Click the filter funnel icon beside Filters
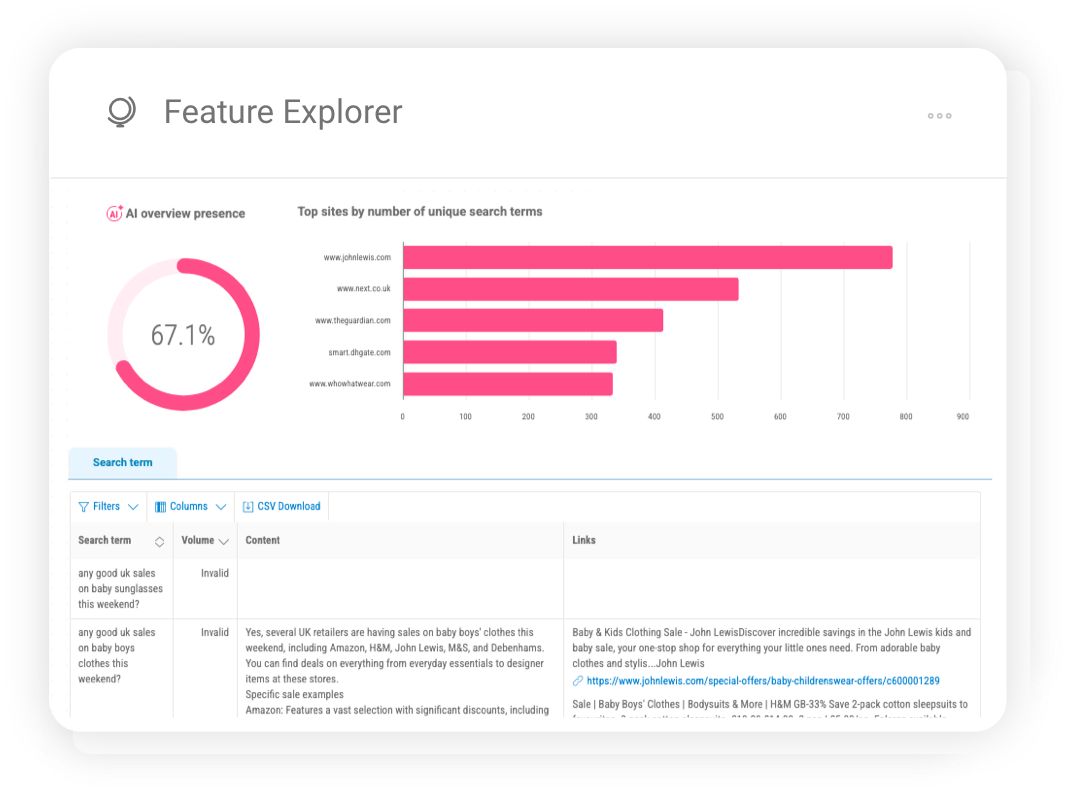This screenshot has height=794, width=1074. [x=83, y=506]
